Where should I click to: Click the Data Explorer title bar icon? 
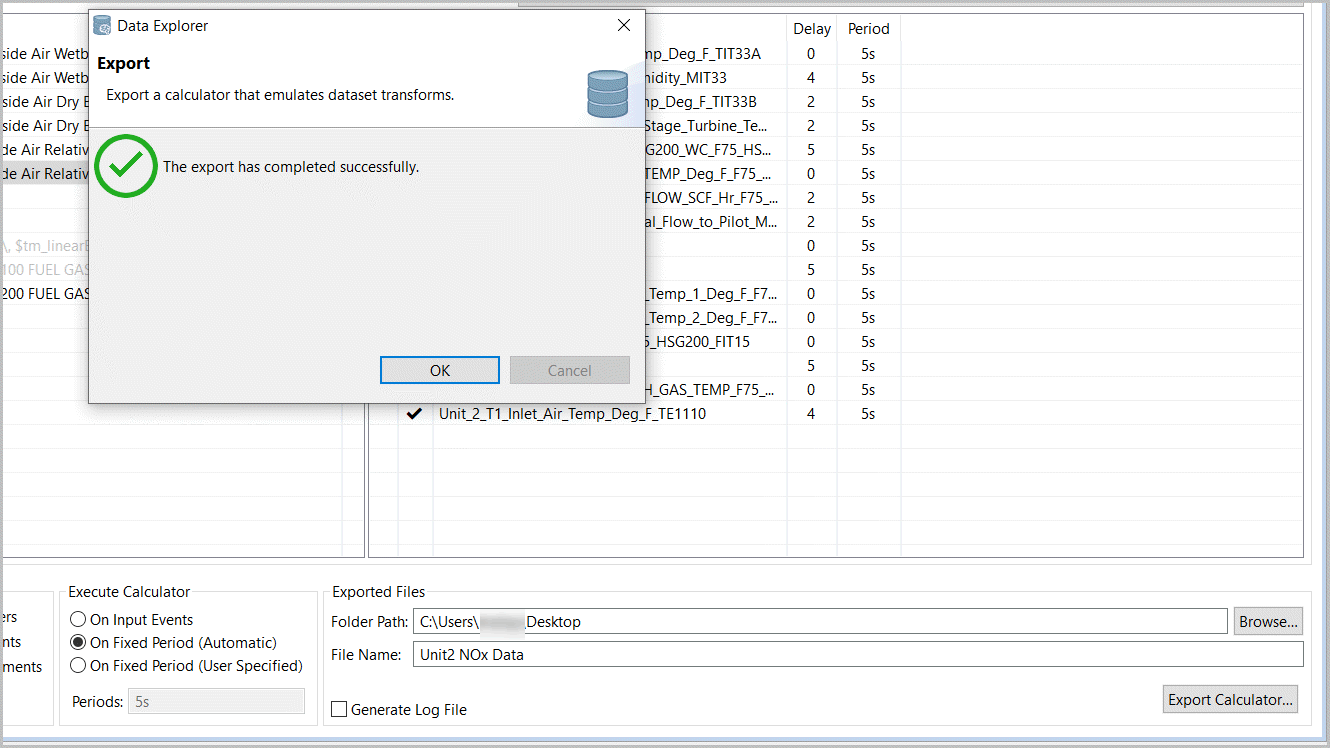click(x=102, y=26)
